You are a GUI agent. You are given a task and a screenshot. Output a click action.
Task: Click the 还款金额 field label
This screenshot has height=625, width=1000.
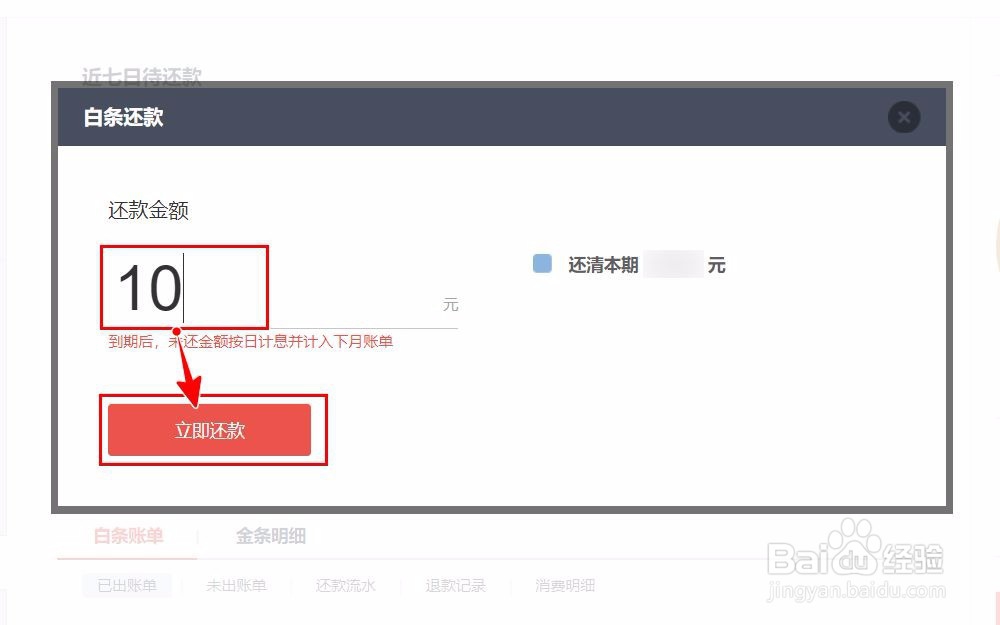148,210
